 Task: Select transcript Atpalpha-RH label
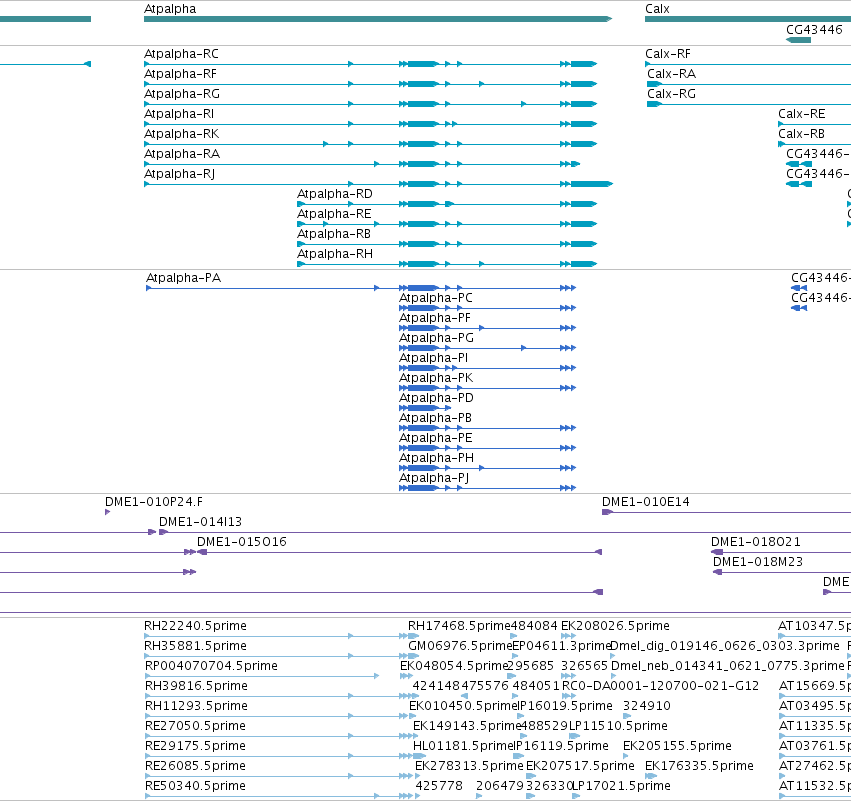point(335,254)
